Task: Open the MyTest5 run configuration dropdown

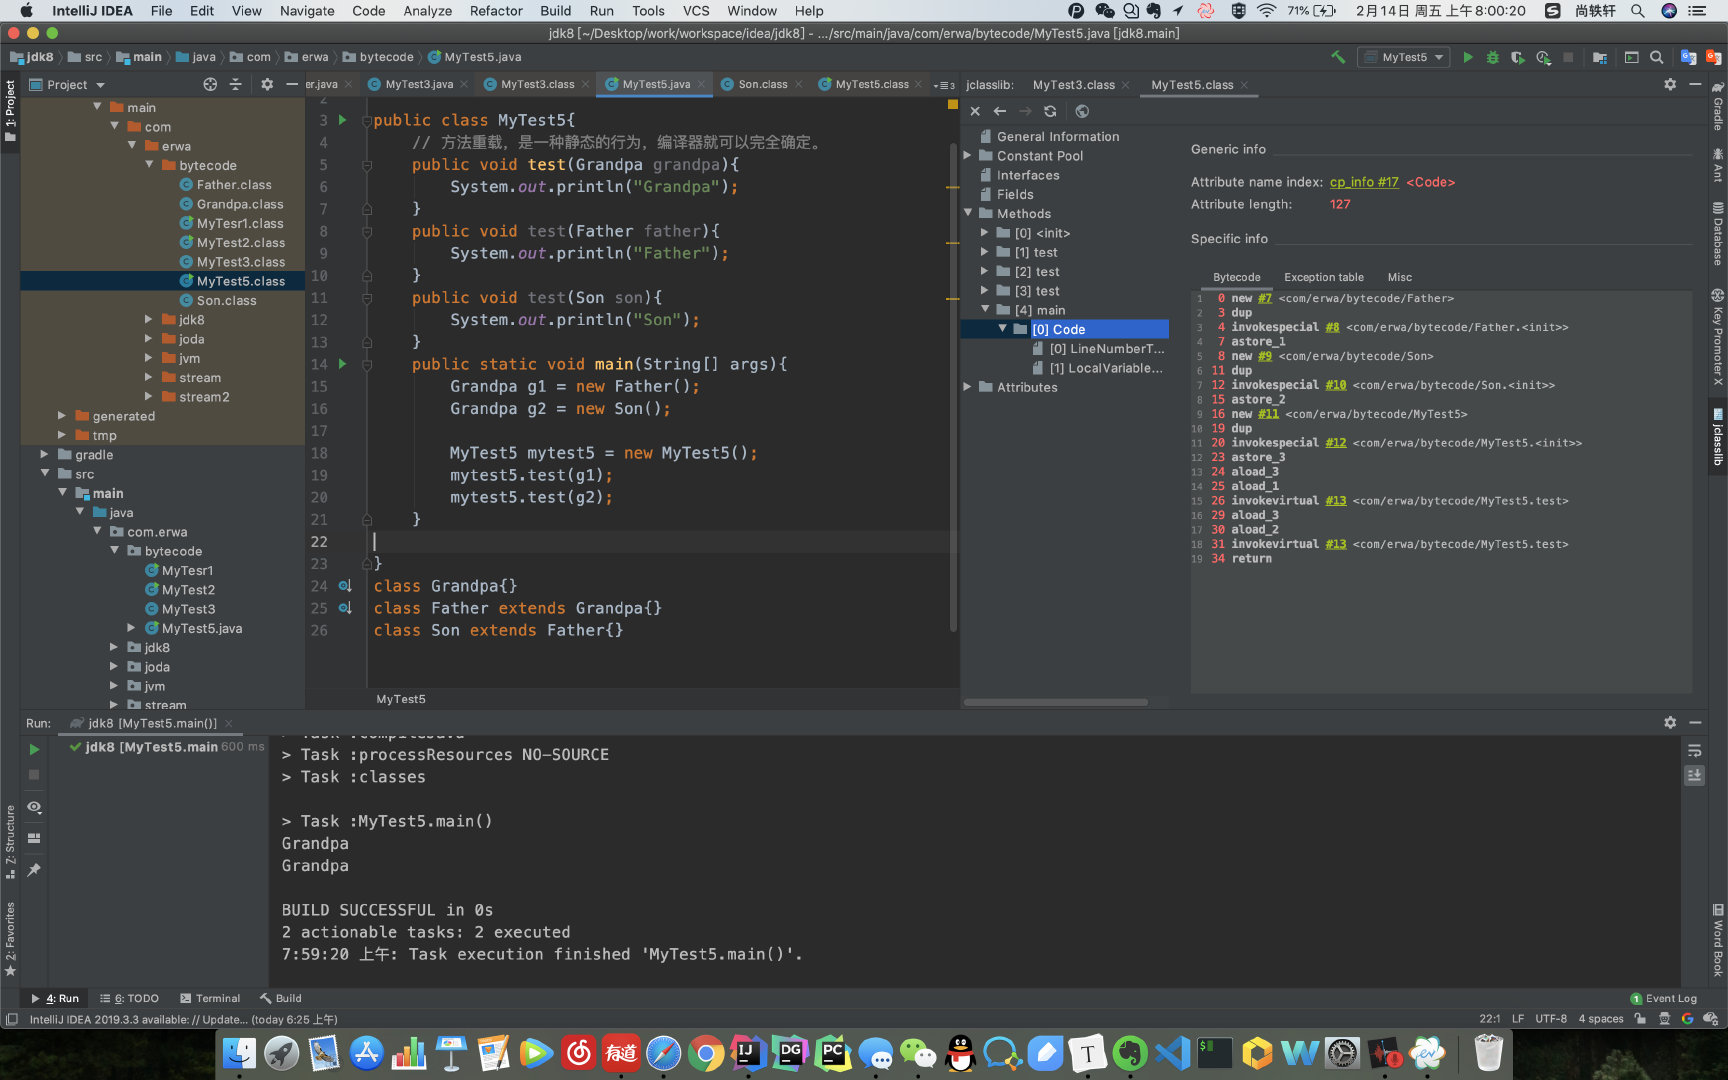Action: coord(1404,57)
